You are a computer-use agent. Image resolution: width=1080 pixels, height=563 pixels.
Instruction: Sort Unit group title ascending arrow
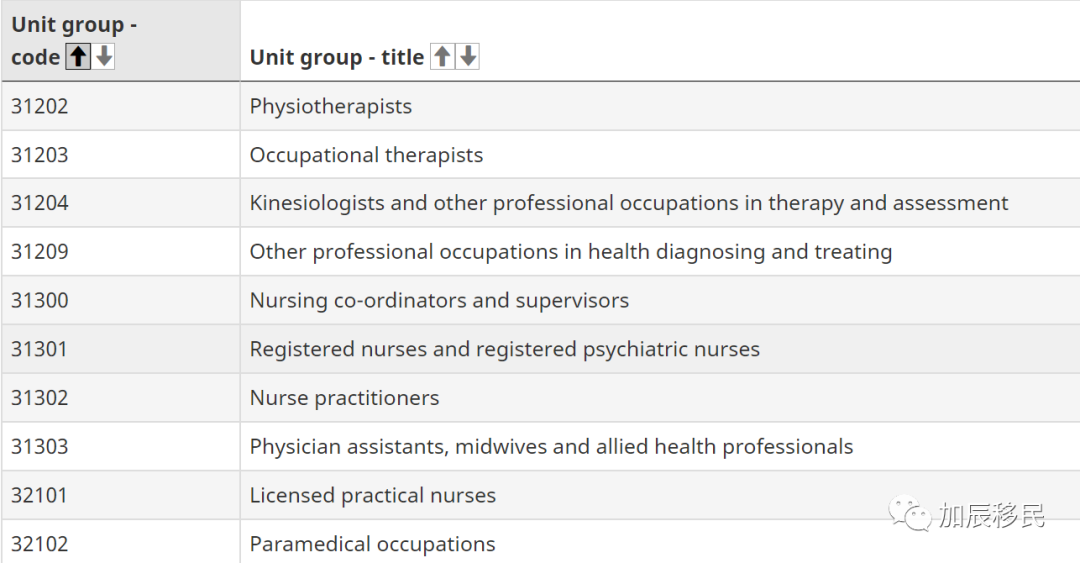coord(442,57)
